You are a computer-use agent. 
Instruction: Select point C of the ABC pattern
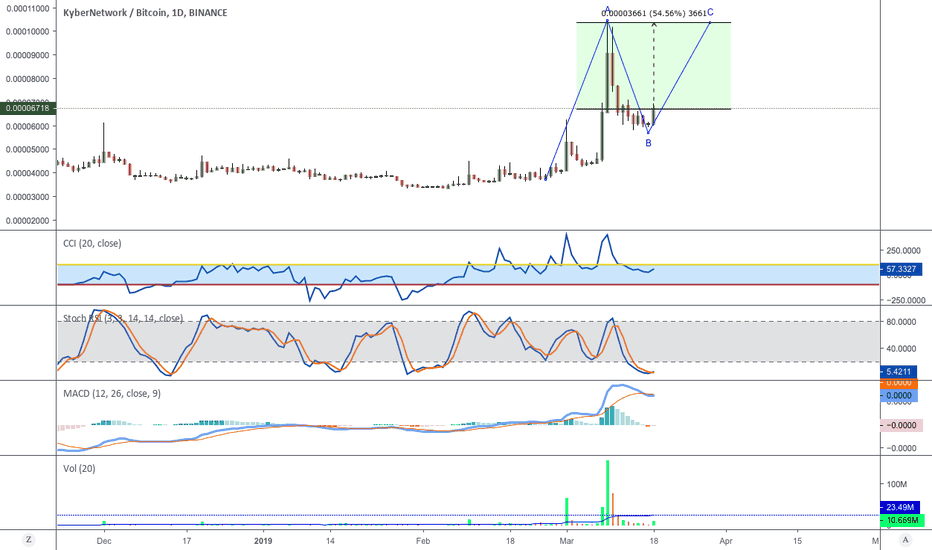(710, 12)
